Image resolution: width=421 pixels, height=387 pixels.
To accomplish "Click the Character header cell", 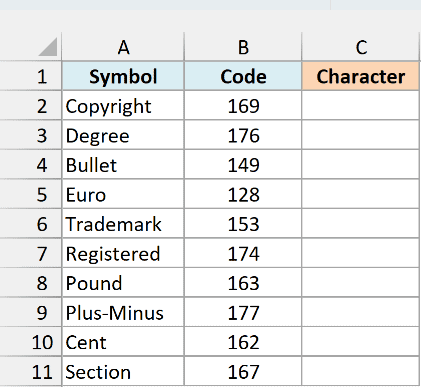I will (361, 76).
